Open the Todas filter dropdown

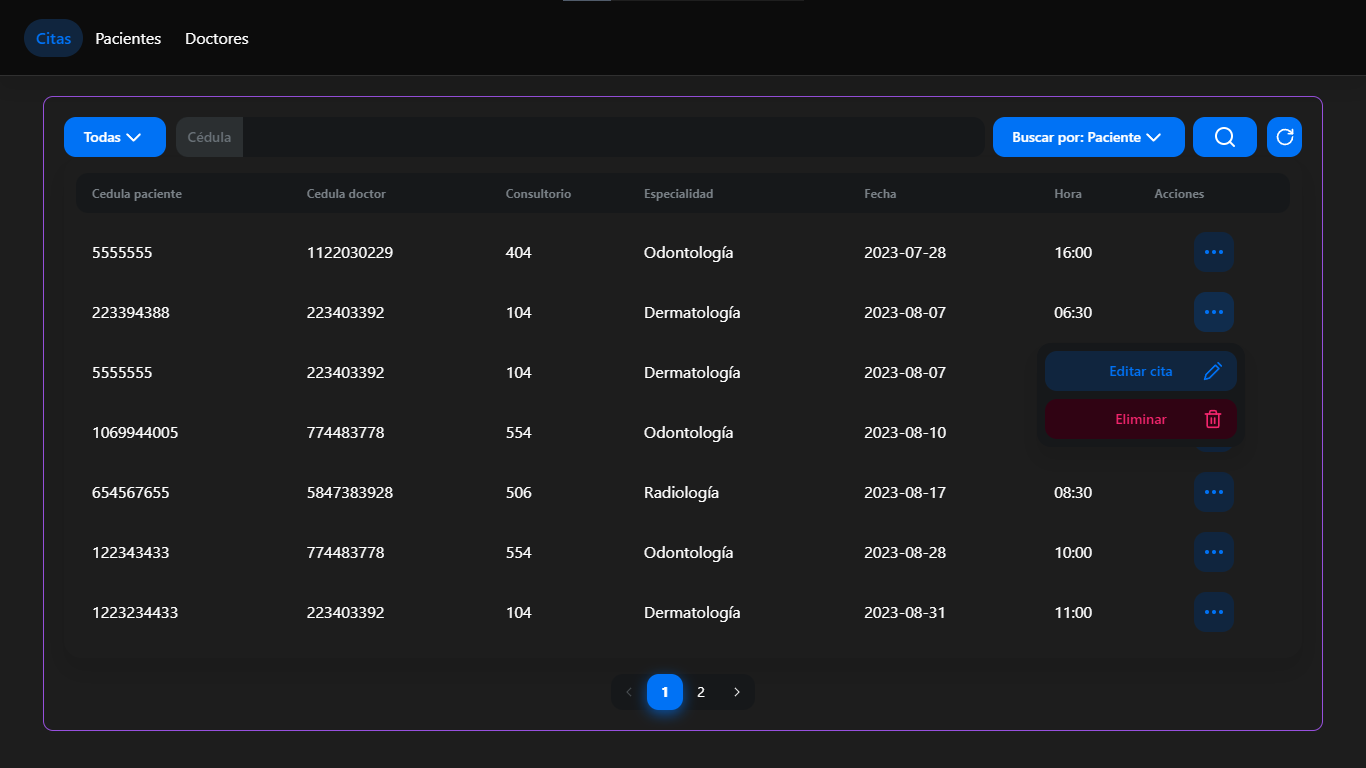(x=115, y=137)
